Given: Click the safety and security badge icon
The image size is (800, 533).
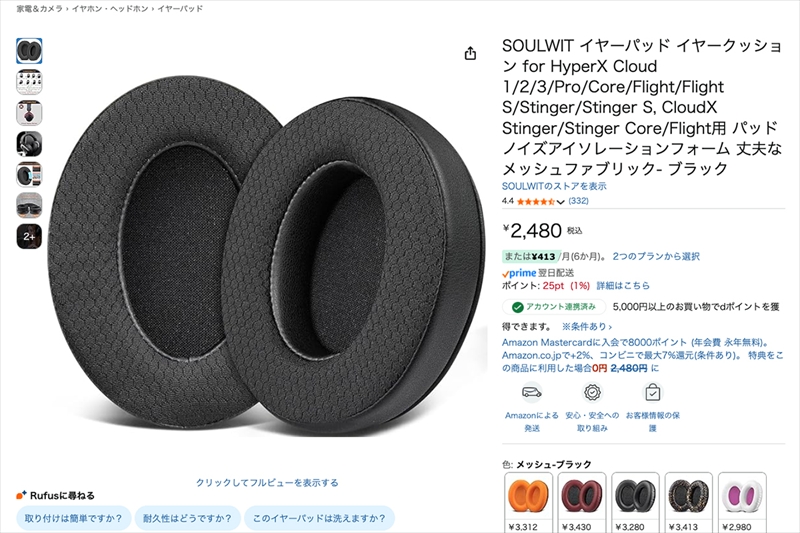Looking at the screenshot, I should pyautogui.click(x=592, y=392).
